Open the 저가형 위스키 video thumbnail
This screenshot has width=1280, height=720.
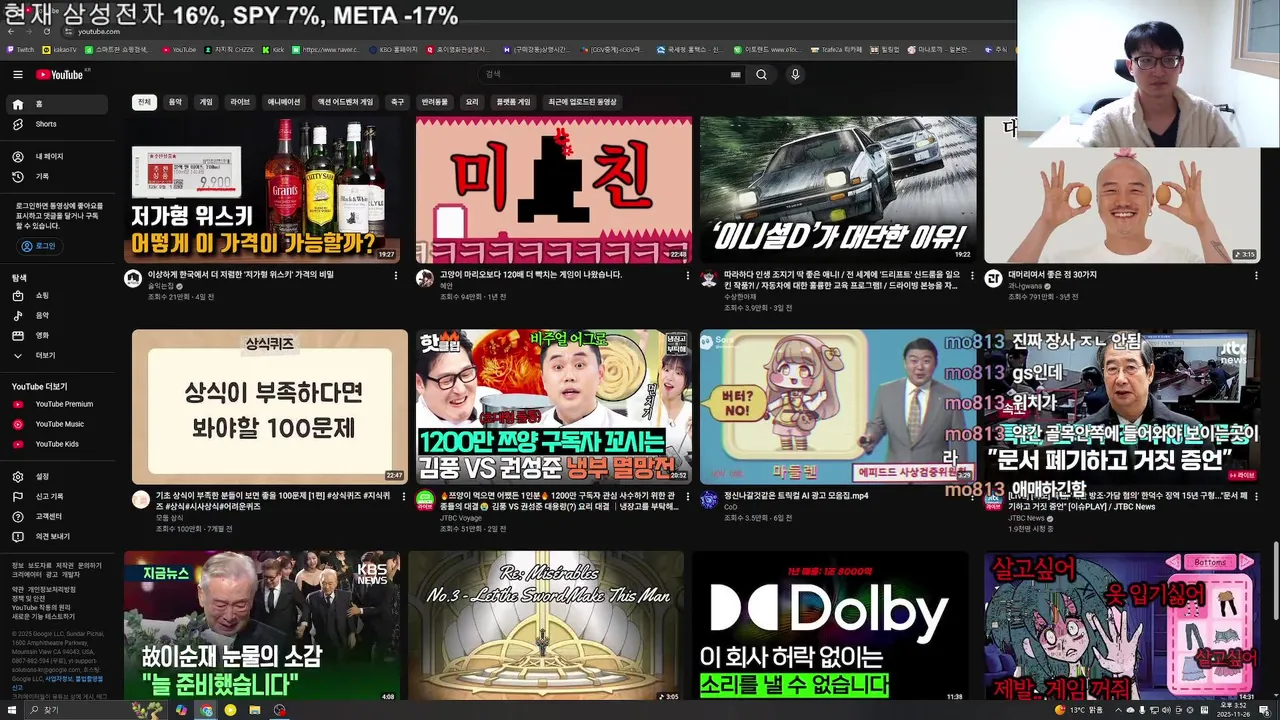262,190
